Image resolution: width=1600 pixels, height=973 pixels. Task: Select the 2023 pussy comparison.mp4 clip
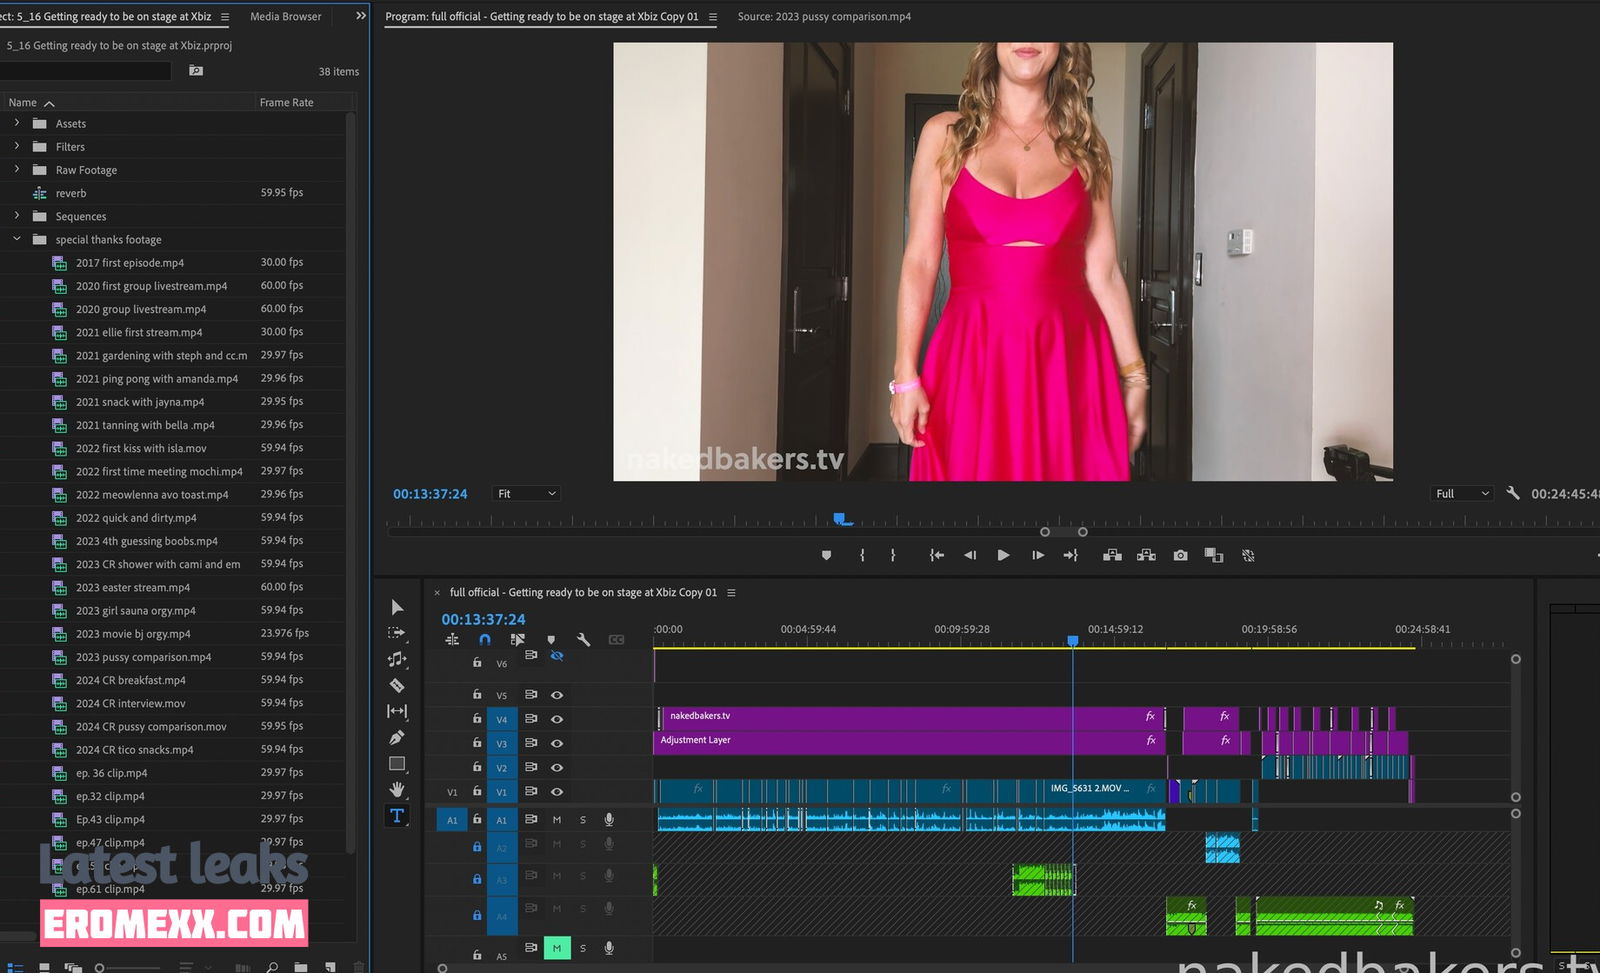[143, 657]
